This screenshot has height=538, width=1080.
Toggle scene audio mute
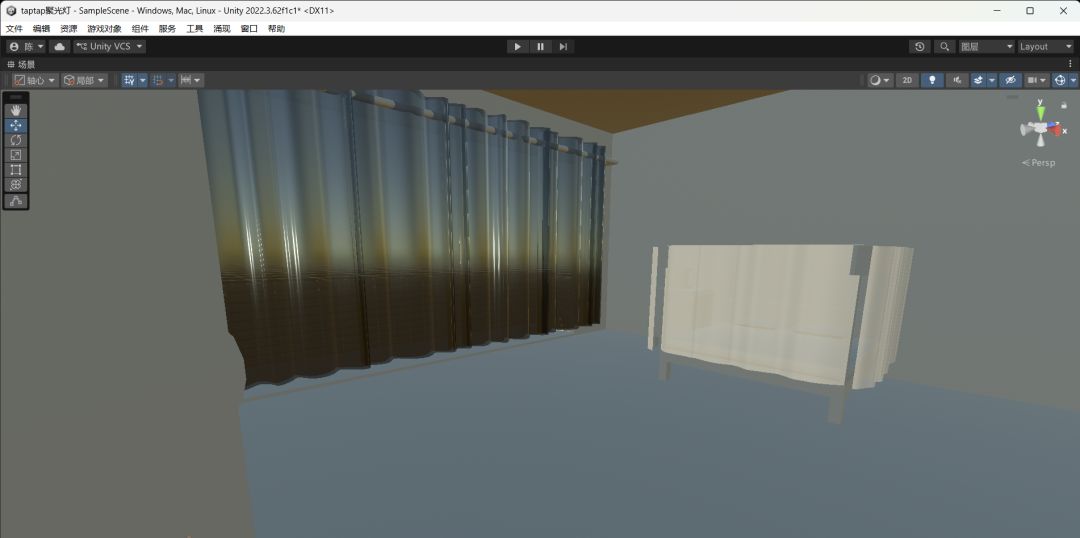(x=957, y=81)
